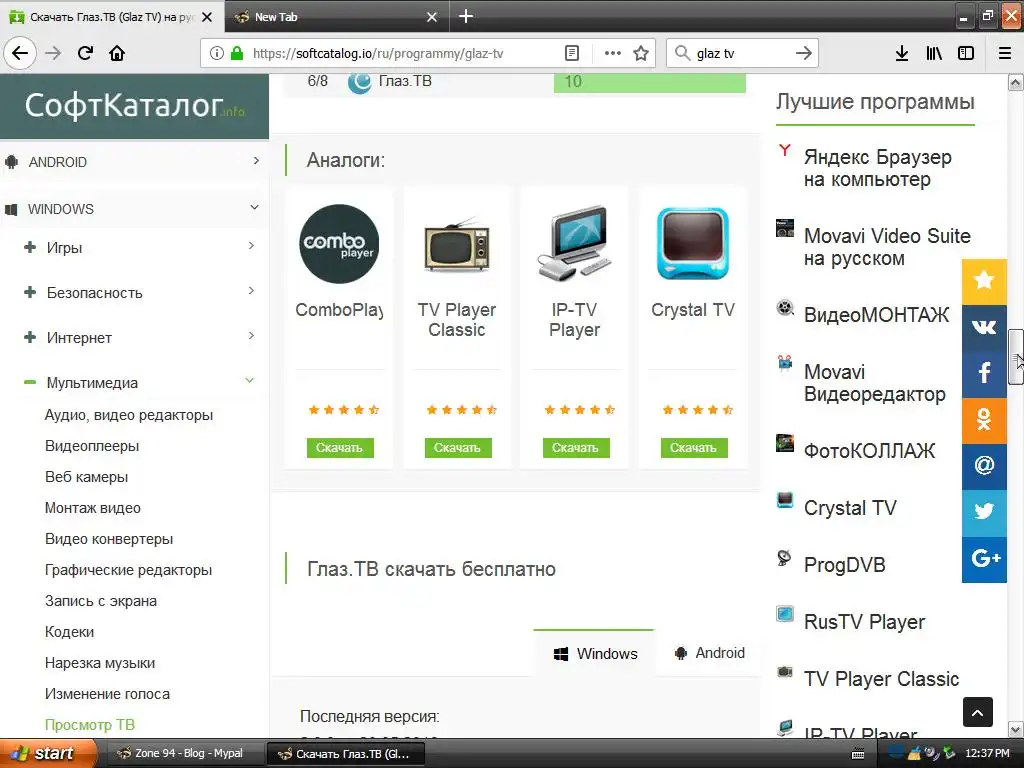Open ProgDVB program link
The width and height of the screenshot is (1024, 768).
pyautogui.click(x=844, y=565)
